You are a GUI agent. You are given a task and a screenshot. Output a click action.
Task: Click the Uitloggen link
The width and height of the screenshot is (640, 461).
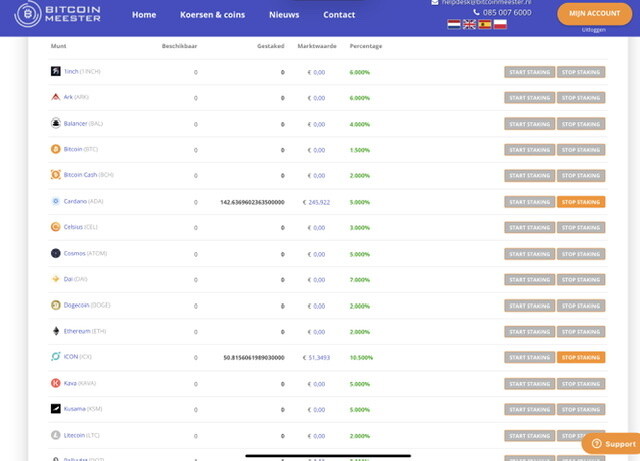click(594, 30)
